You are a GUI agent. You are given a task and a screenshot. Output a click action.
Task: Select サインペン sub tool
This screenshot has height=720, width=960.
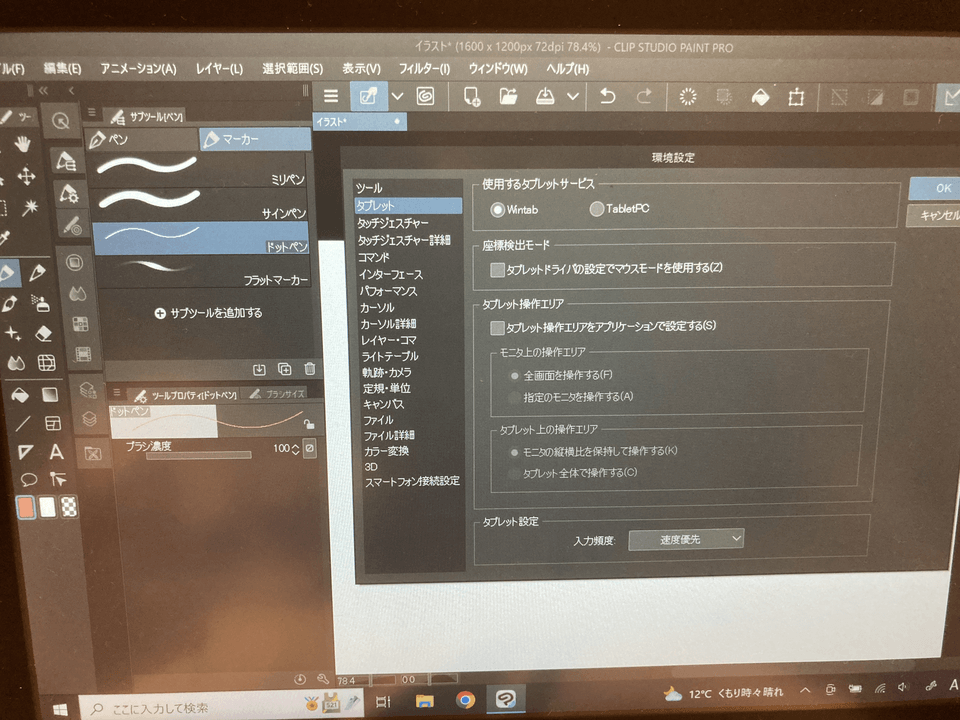tap(201, 204)
